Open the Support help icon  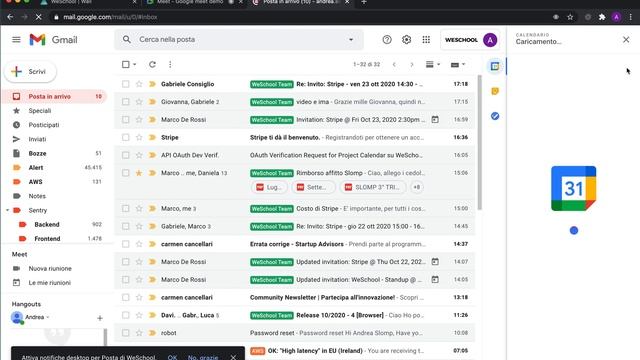click(x=387, y=40)
